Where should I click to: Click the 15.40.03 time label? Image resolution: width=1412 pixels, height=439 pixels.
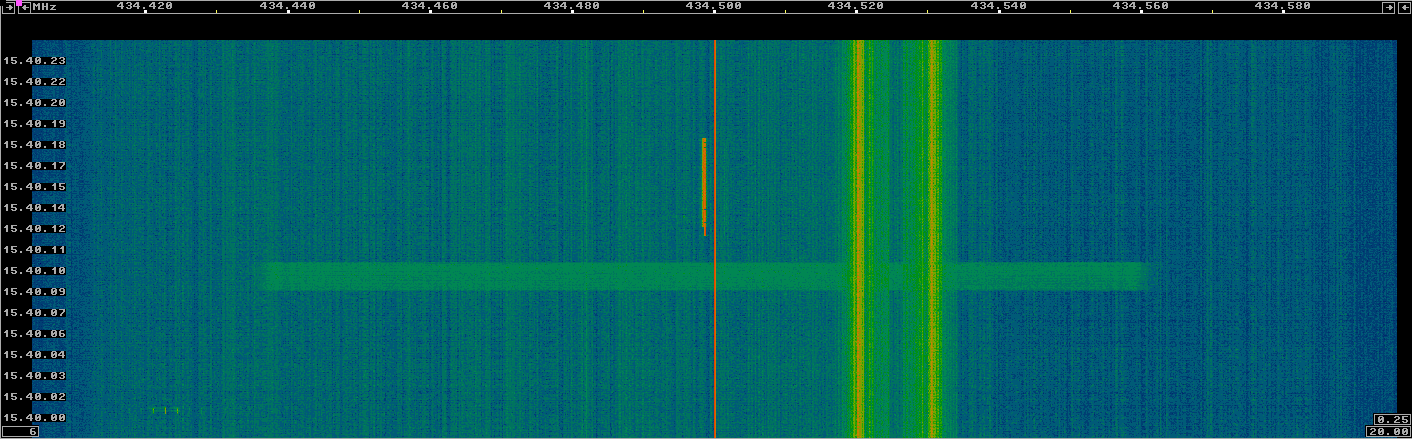(34, 375)
